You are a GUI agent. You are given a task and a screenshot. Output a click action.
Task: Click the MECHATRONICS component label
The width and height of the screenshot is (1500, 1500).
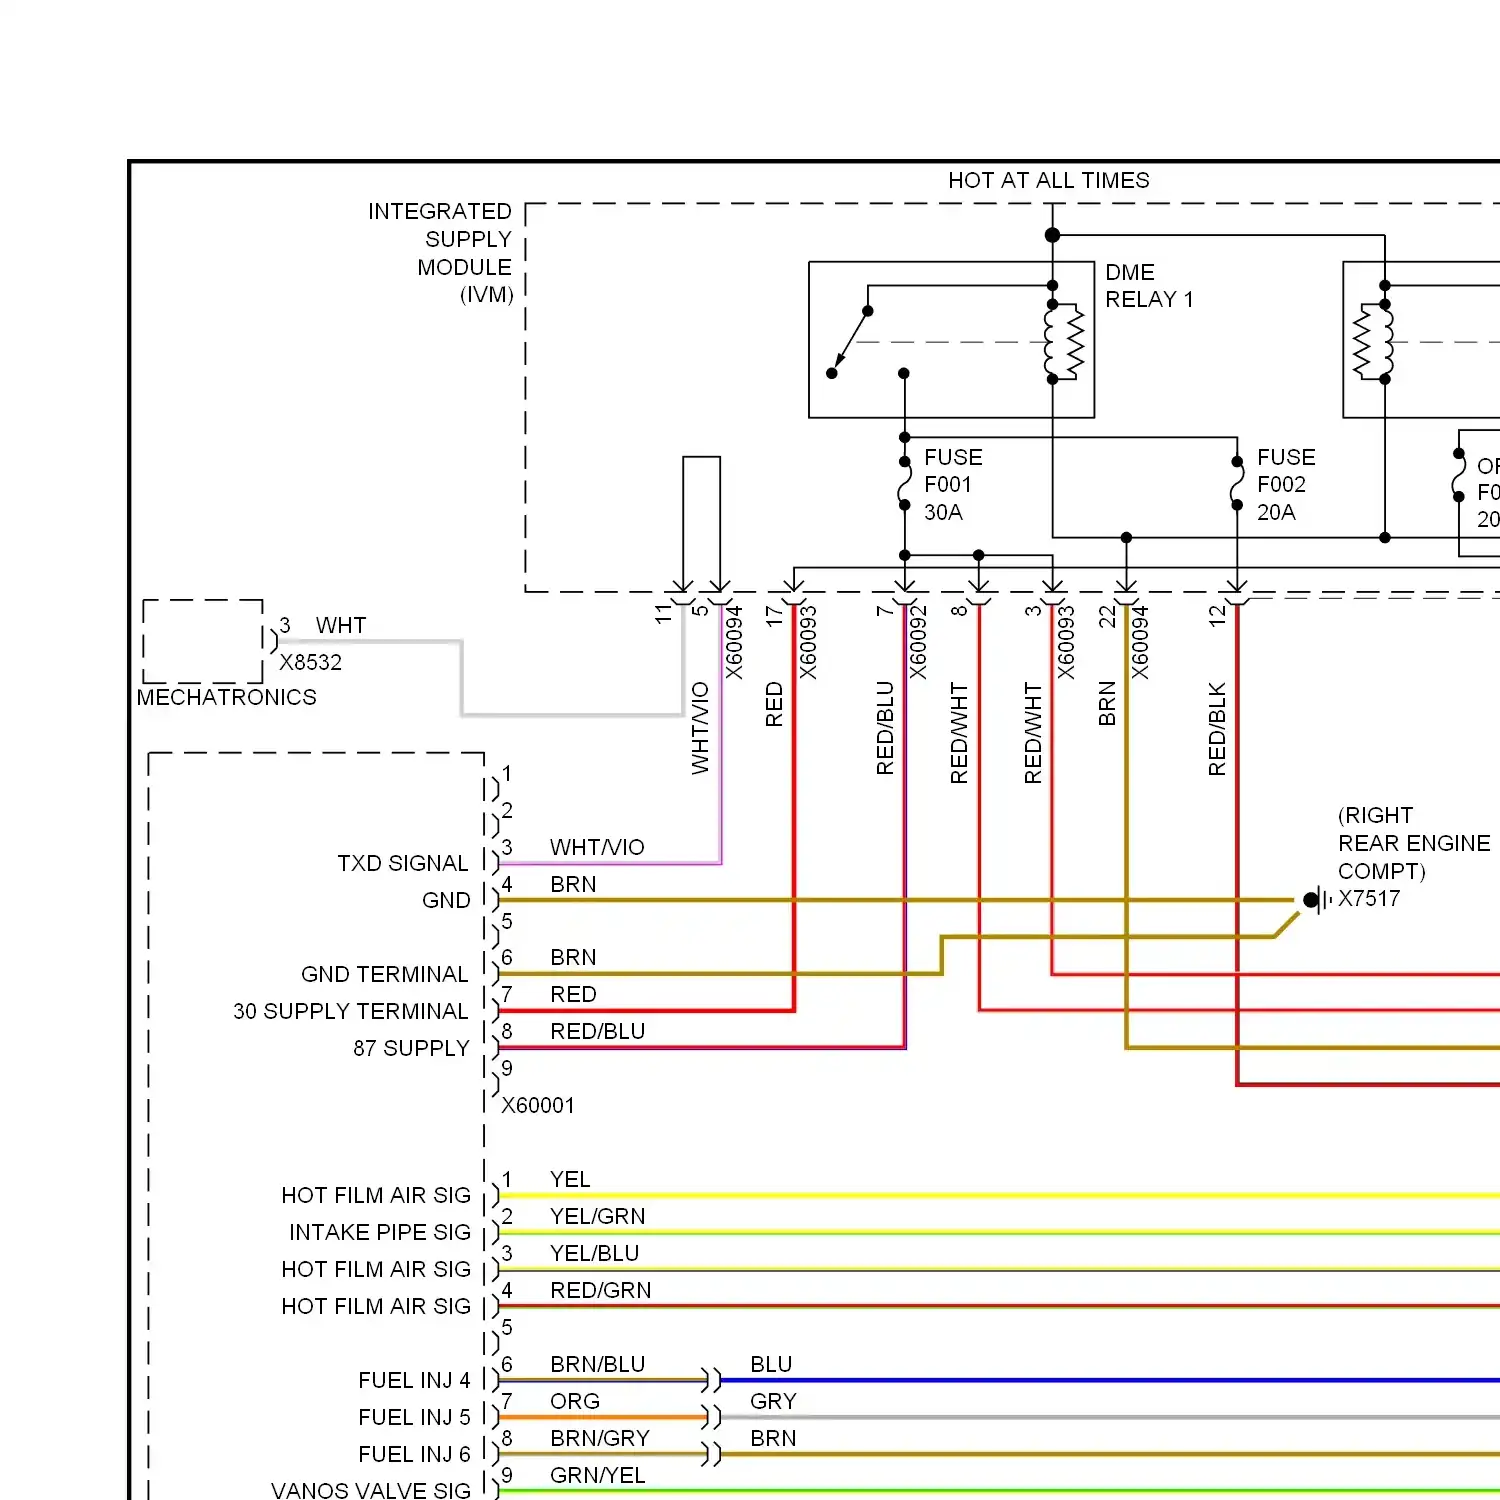pyautogui.click(x=227, y=697)
